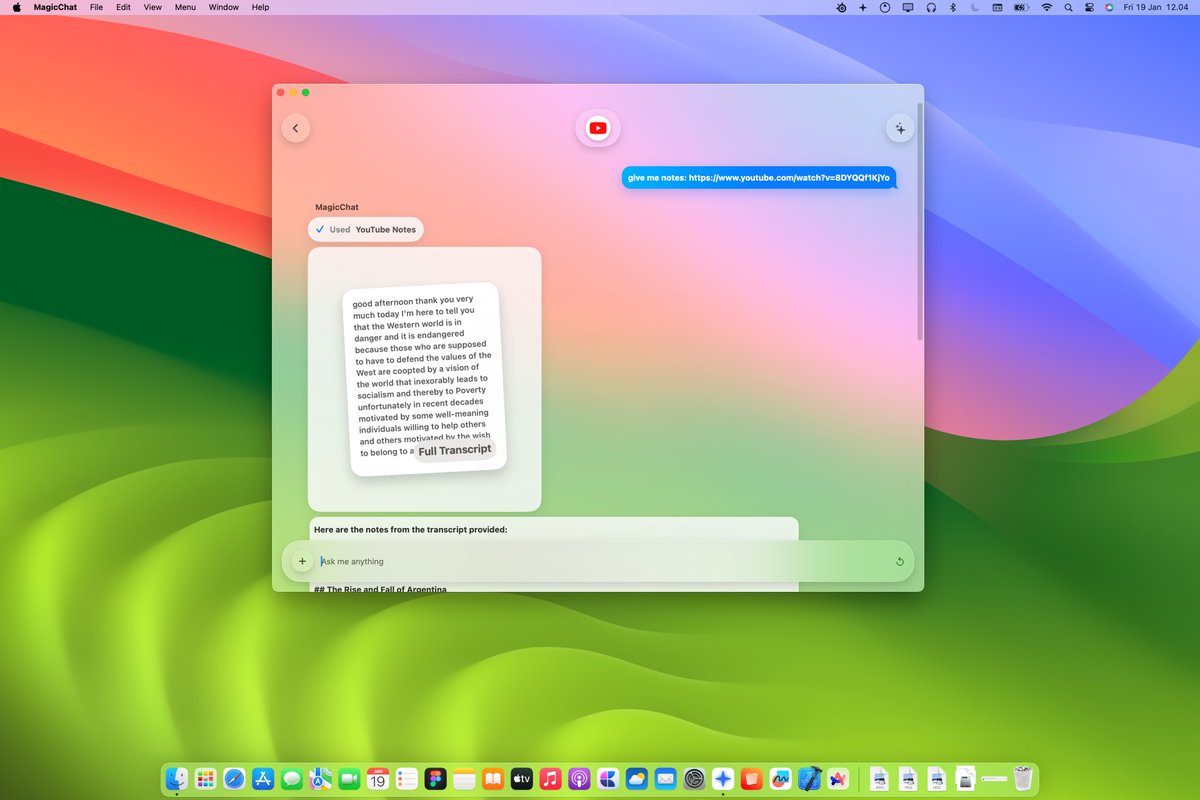The width and height of the screenshot is (1200, 800).
Task: Open the View menu
Action: [153, 7]
